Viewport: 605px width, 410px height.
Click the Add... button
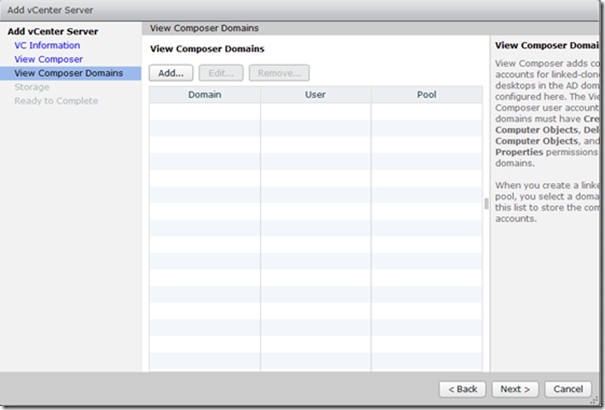[171, 73]
